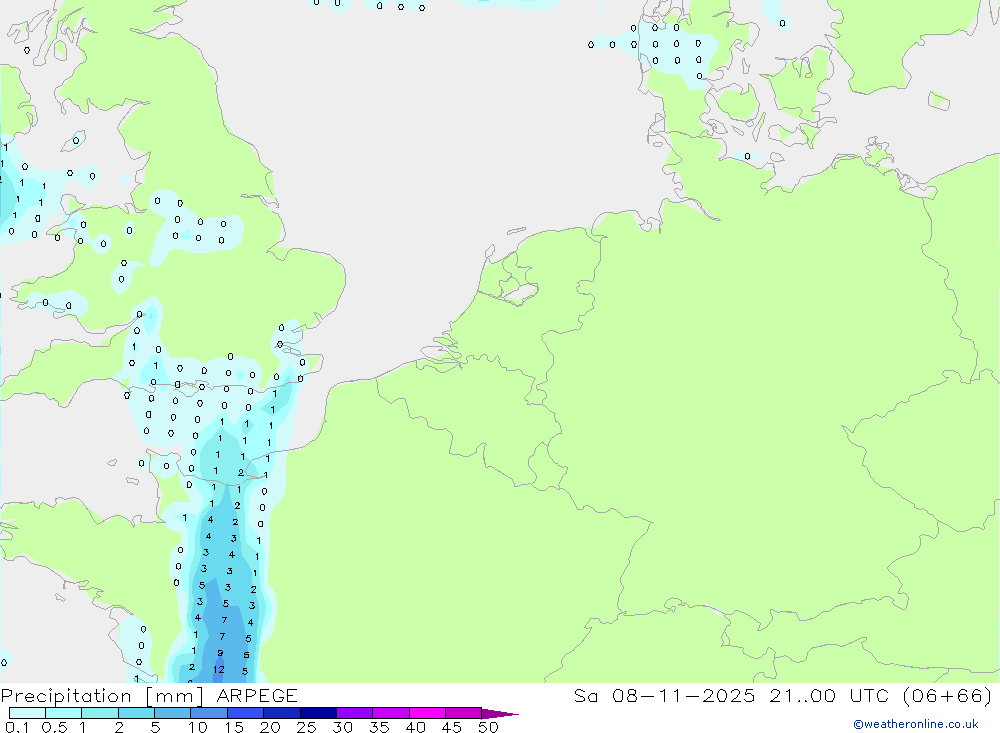The image size is (1000, 733).
Task: Click the '0.5' legend scale label
Action: [54, 727]
